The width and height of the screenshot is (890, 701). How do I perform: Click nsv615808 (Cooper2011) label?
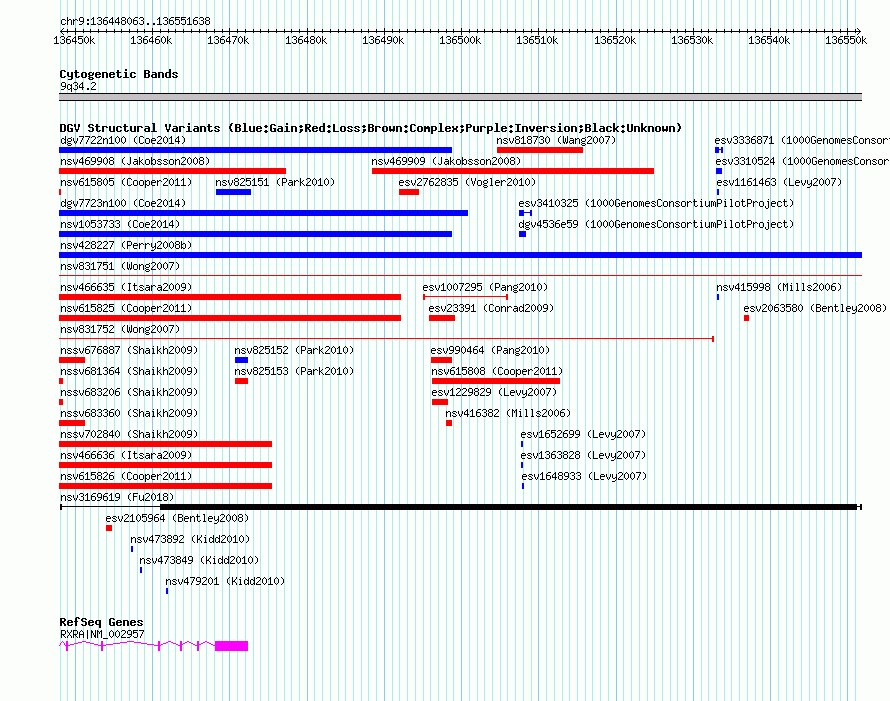coord(497,371)
